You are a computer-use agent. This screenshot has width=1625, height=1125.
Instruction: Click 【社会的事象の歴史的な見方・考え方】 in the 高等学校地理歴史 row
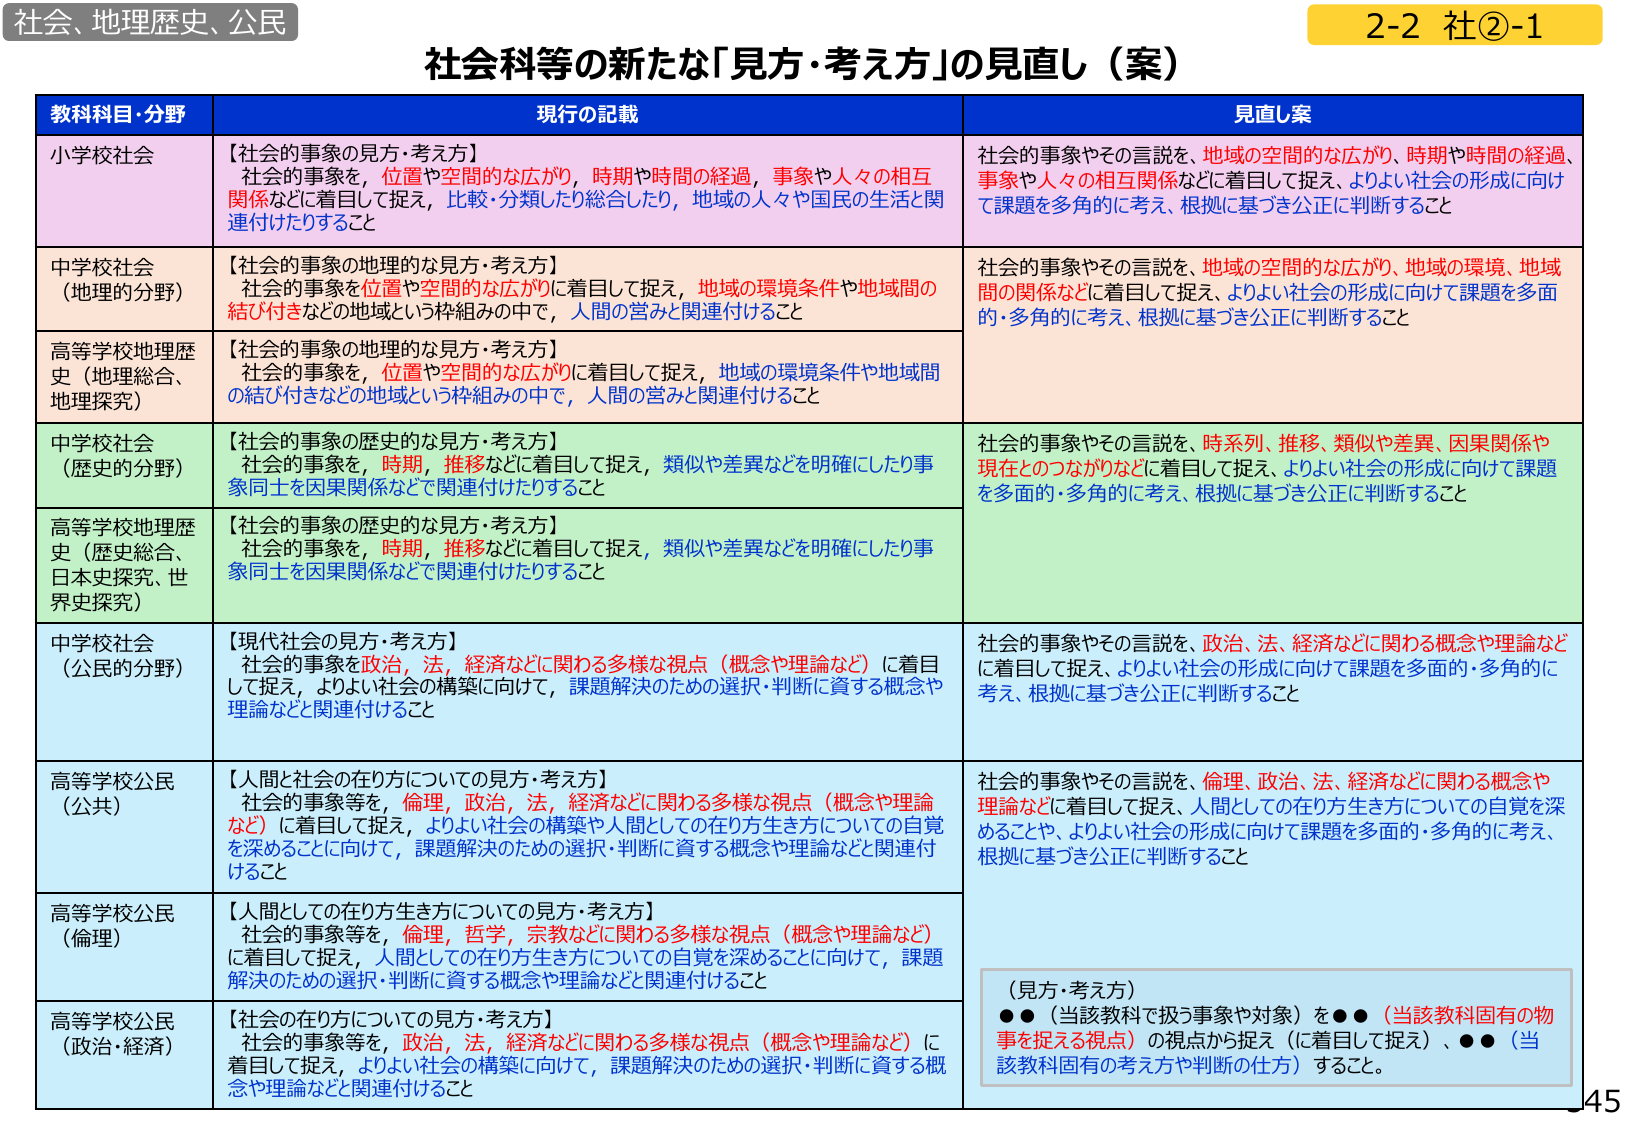(394, 525)
